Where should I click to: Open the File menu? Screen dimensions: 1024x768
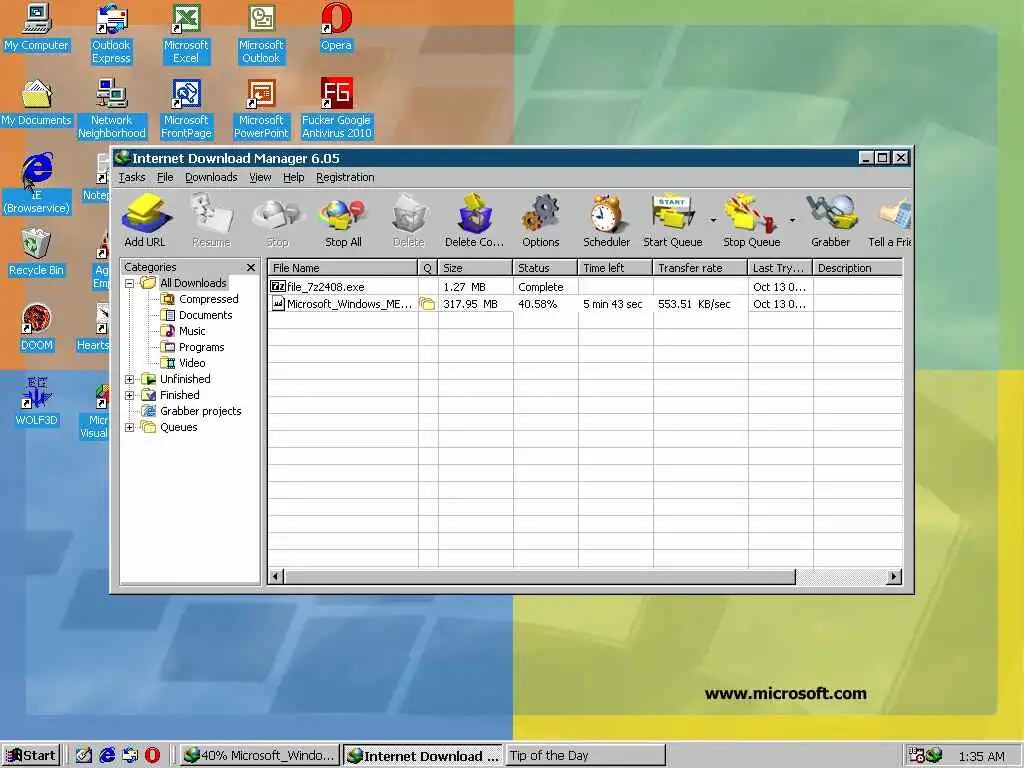point(165,177)
